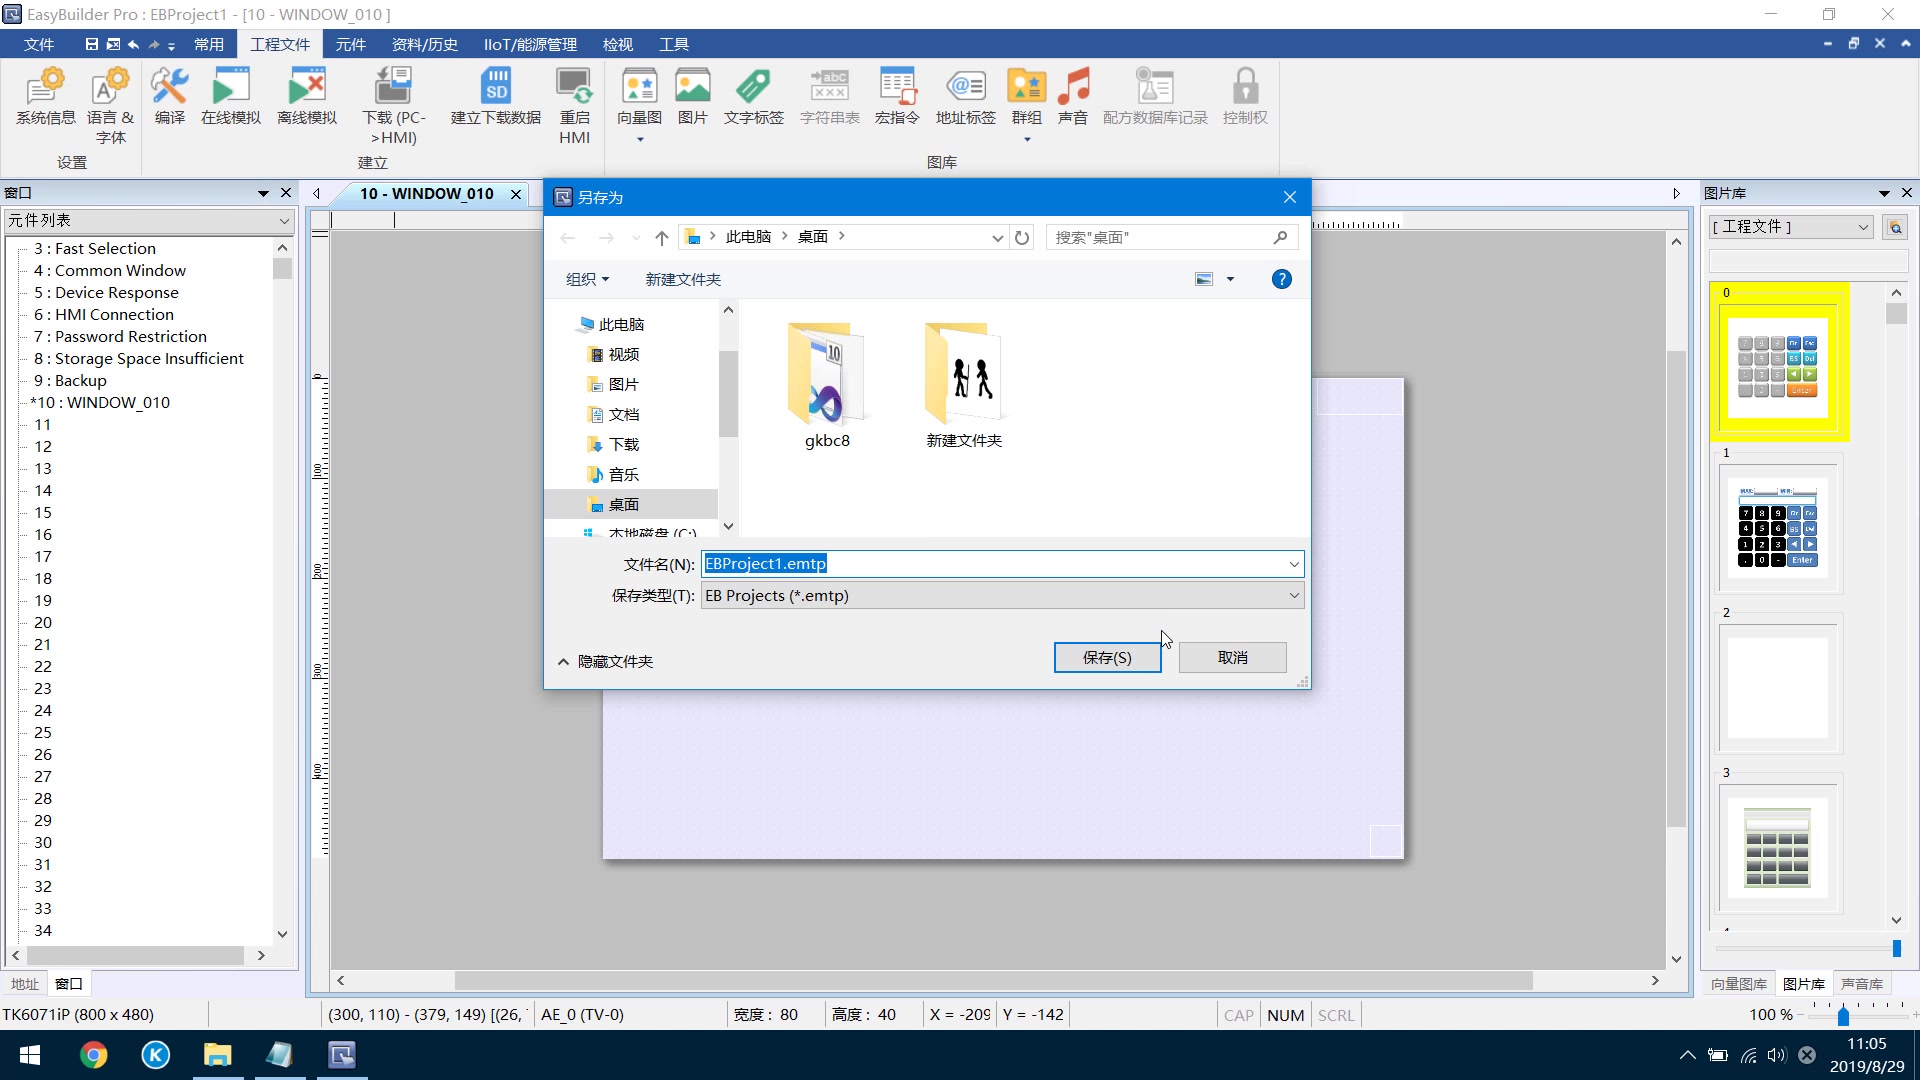
Task: Toggle window 10 - WINDOW_010 tab
Action: click(x=425, y=193)
